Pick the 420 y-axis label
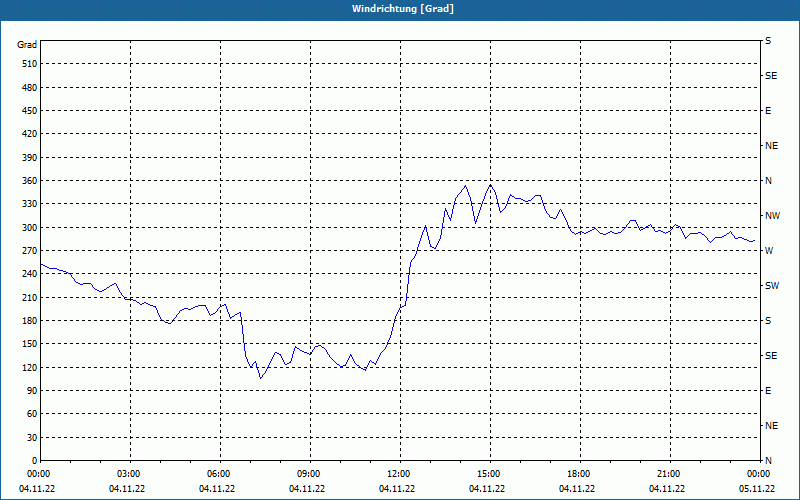This screenshot has height=500, width=800. (x=29, y=134)
